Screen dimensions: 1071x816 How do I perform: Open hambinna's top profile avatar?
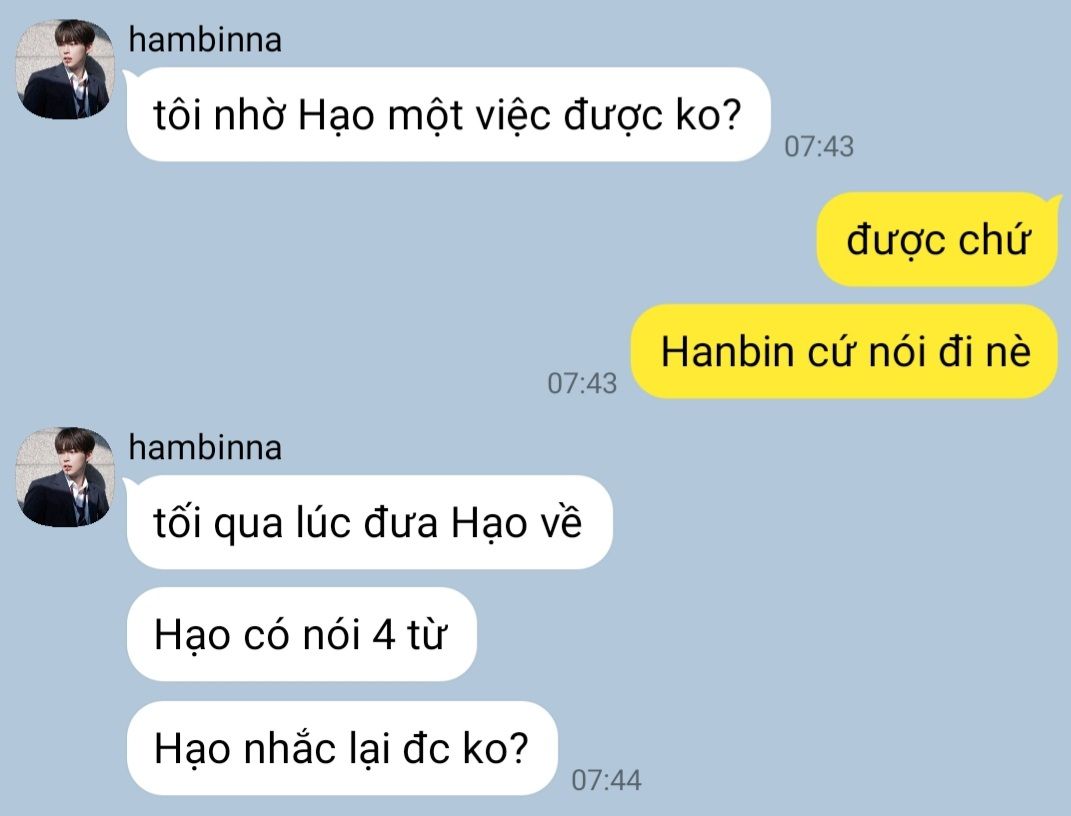[x=65, y=69]
